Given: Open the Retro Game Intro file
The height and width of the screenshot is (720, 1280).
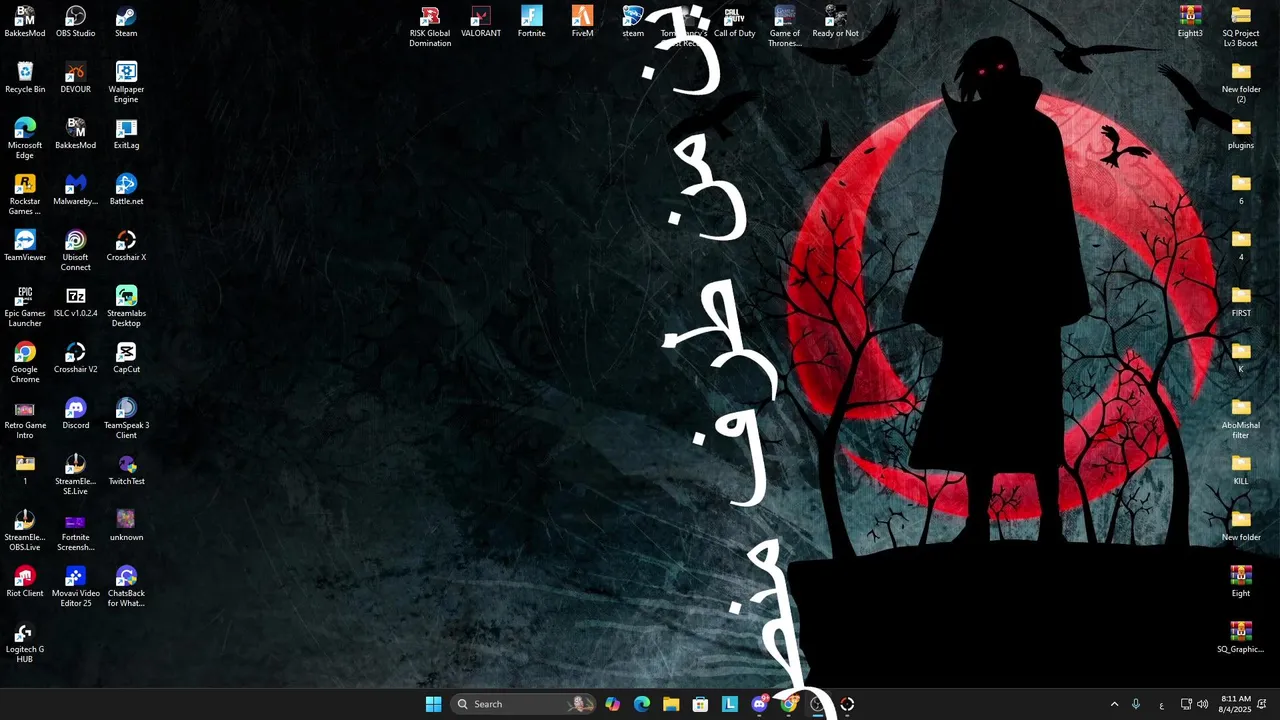Looking at the screenshot, I should [x=25, y=419].
